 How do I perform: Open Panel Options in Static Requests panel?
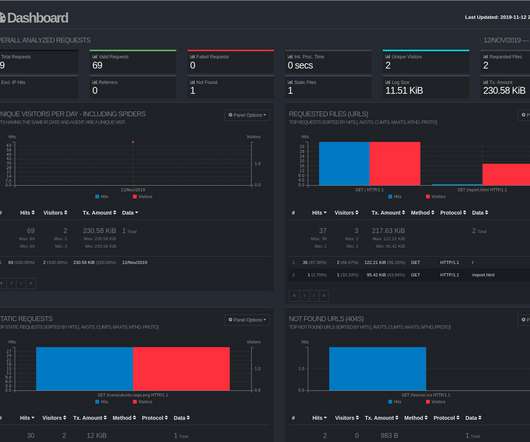247,320
